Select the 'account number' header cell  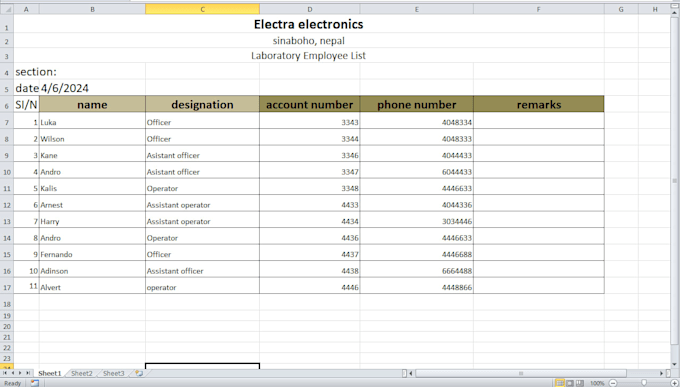[x=310, y=105]
